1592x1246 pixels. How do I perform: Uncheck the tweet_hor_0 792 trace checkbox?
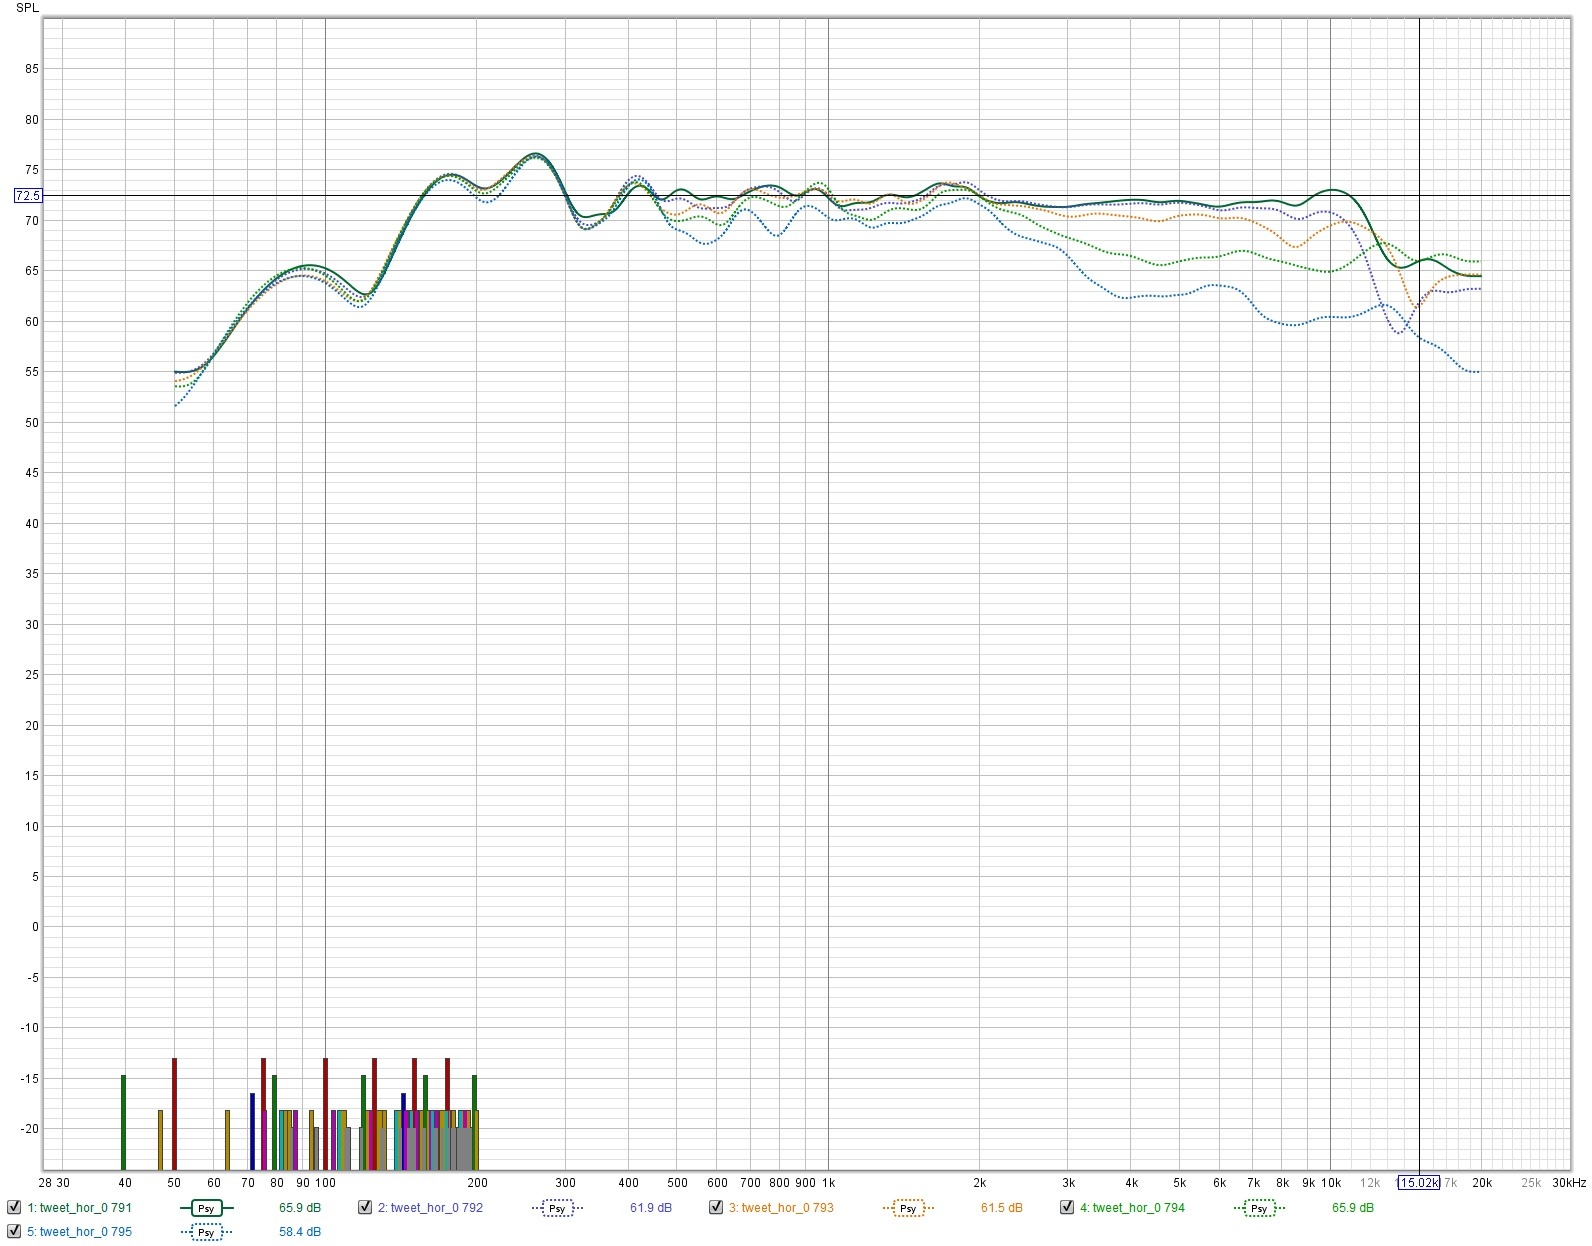pos(365,1207)
